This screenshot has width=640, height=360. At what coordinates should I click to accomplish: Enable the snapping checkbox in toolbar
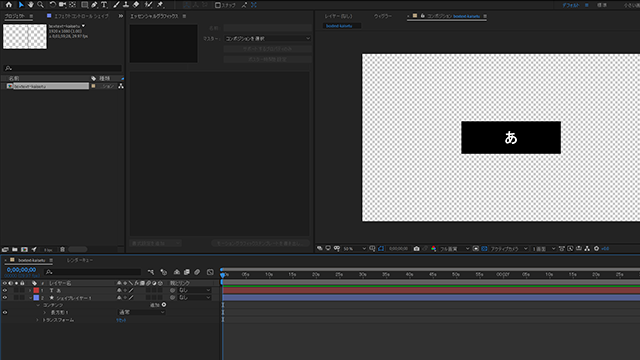point(218,5)
